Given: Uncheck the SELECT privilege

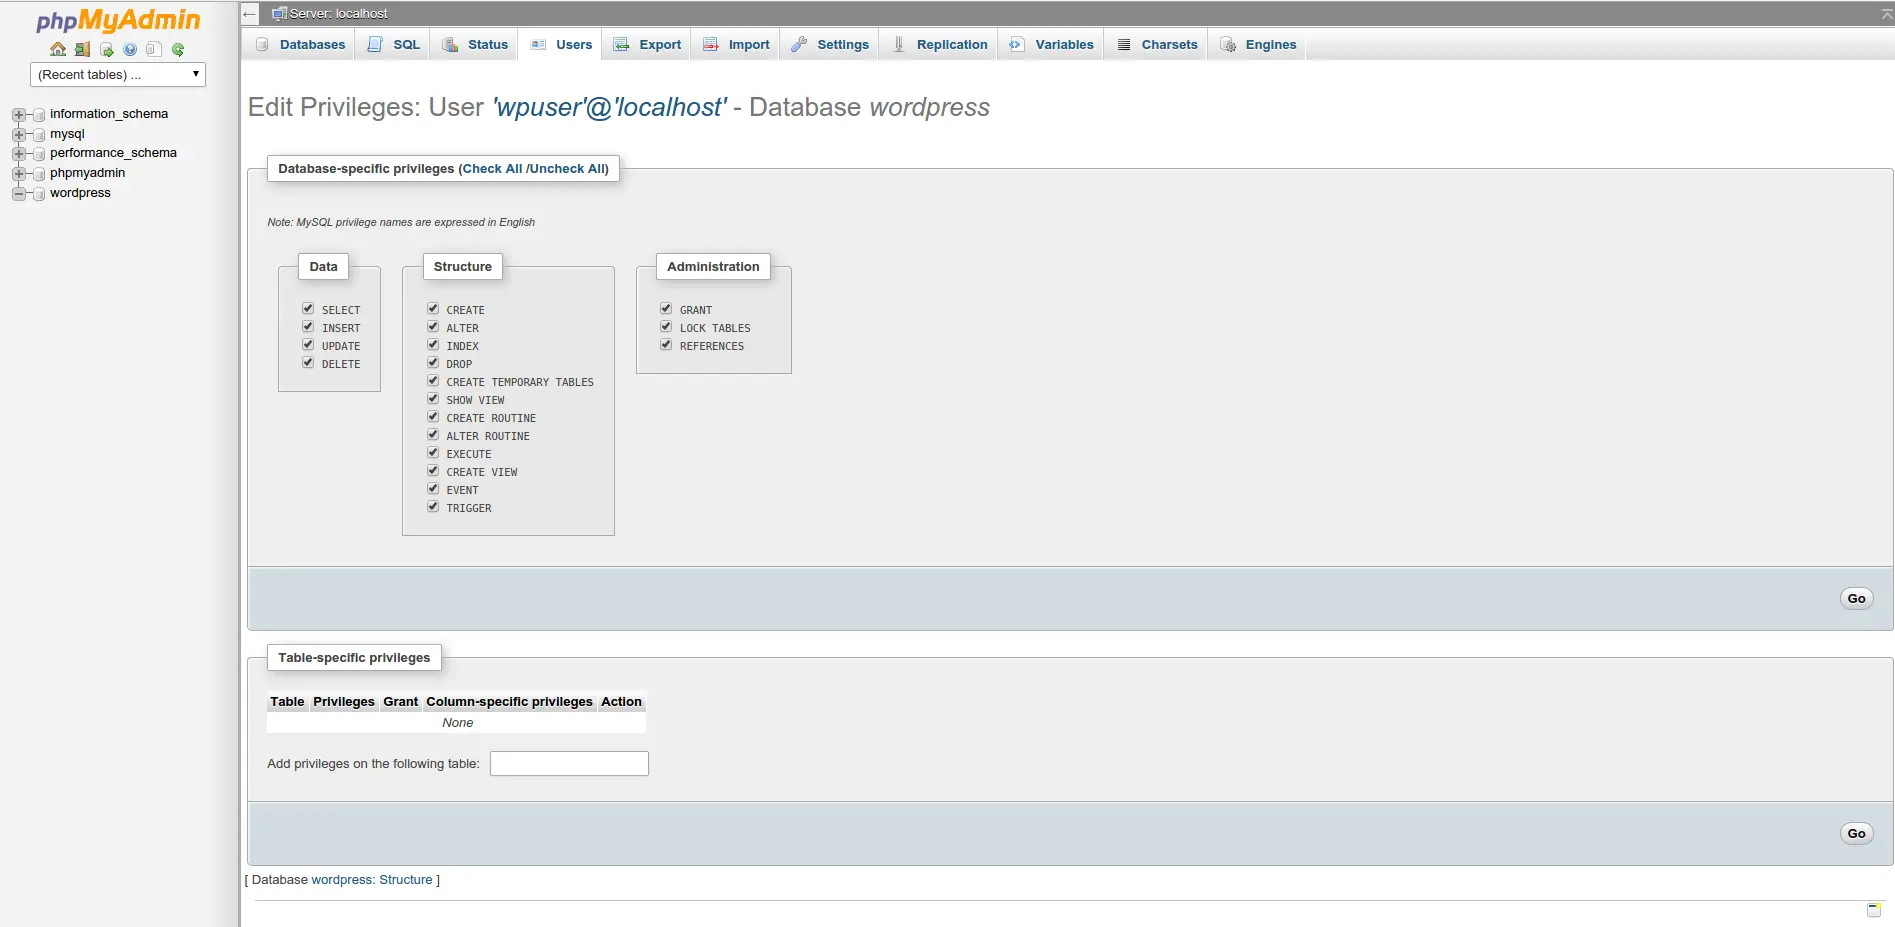Looking at the screenshot, I should tap(308, 309).
